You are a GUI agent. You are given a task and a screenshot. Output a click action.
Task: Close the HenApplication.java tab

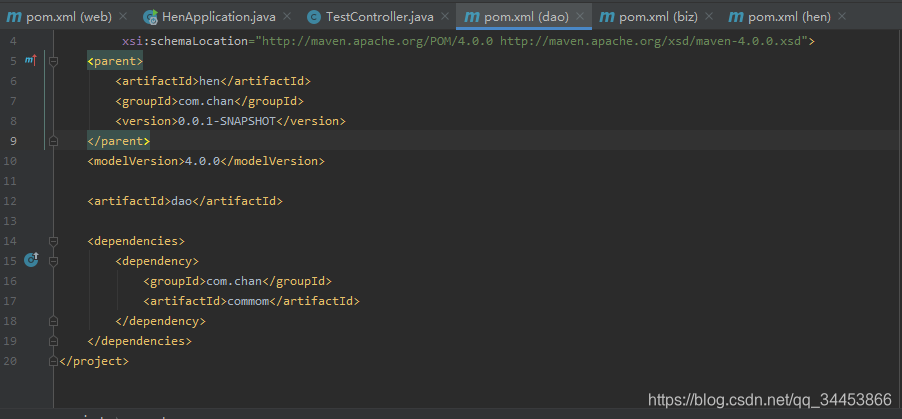pyautogui.click(x=287, y=17)
